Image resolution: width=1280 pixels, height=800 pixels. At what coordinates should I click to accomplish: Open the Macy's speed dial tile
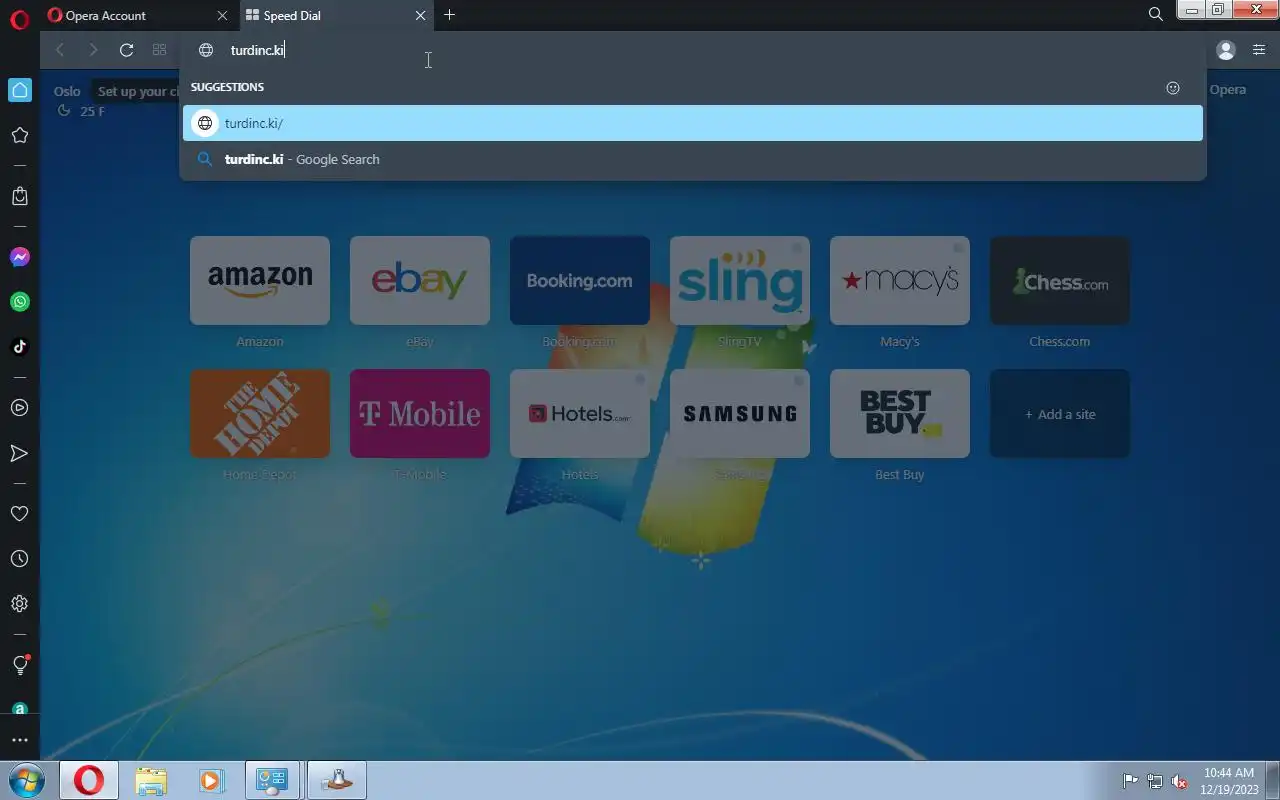(900, 281)
